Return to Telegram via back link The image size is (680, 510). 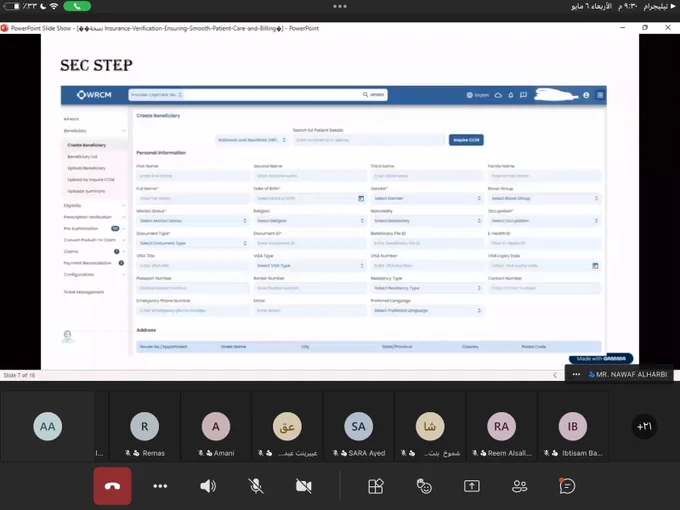(659, 6)
